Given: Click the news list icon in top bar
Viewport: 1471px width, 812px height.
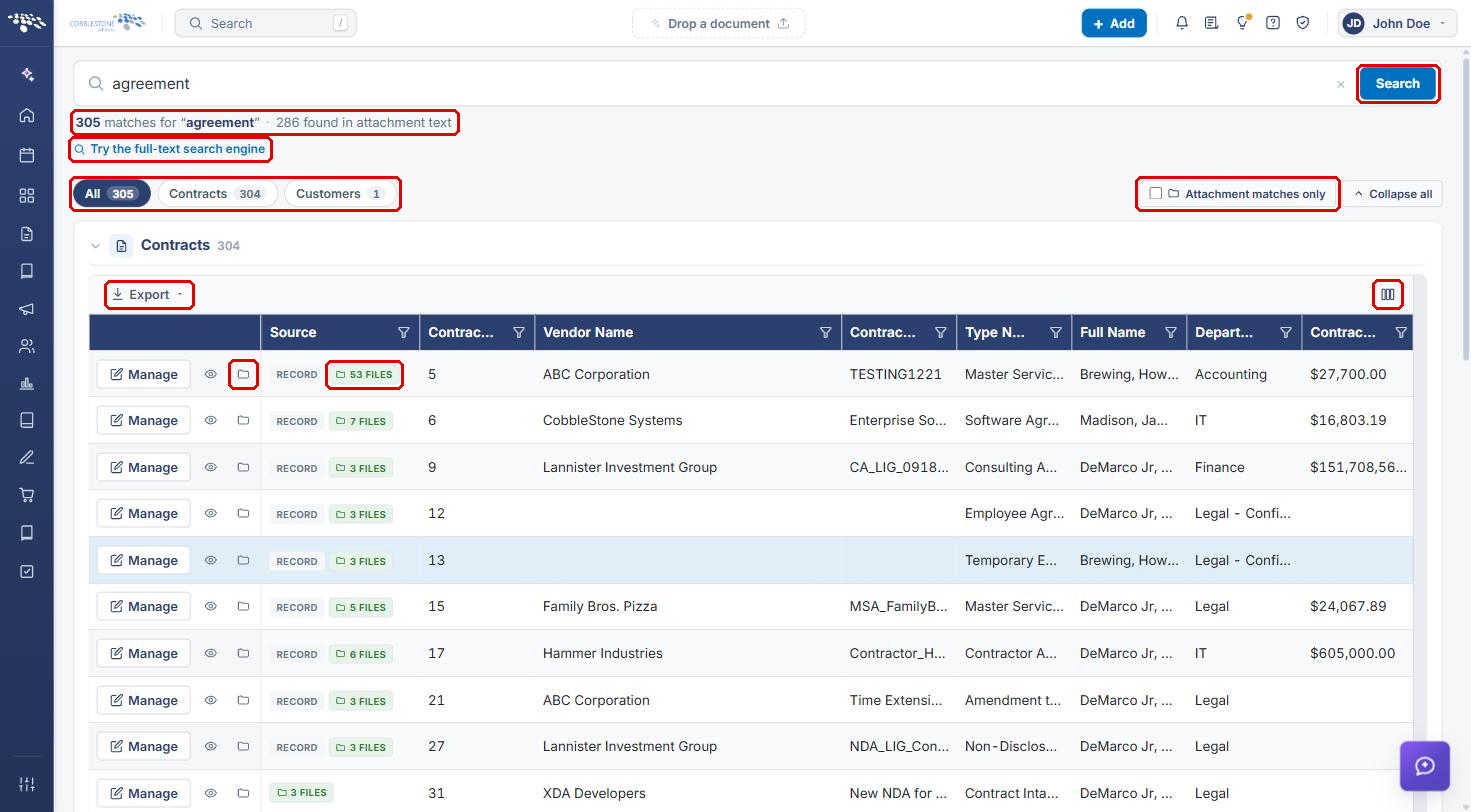Looking at the screenshot, I should (1212, 23).
